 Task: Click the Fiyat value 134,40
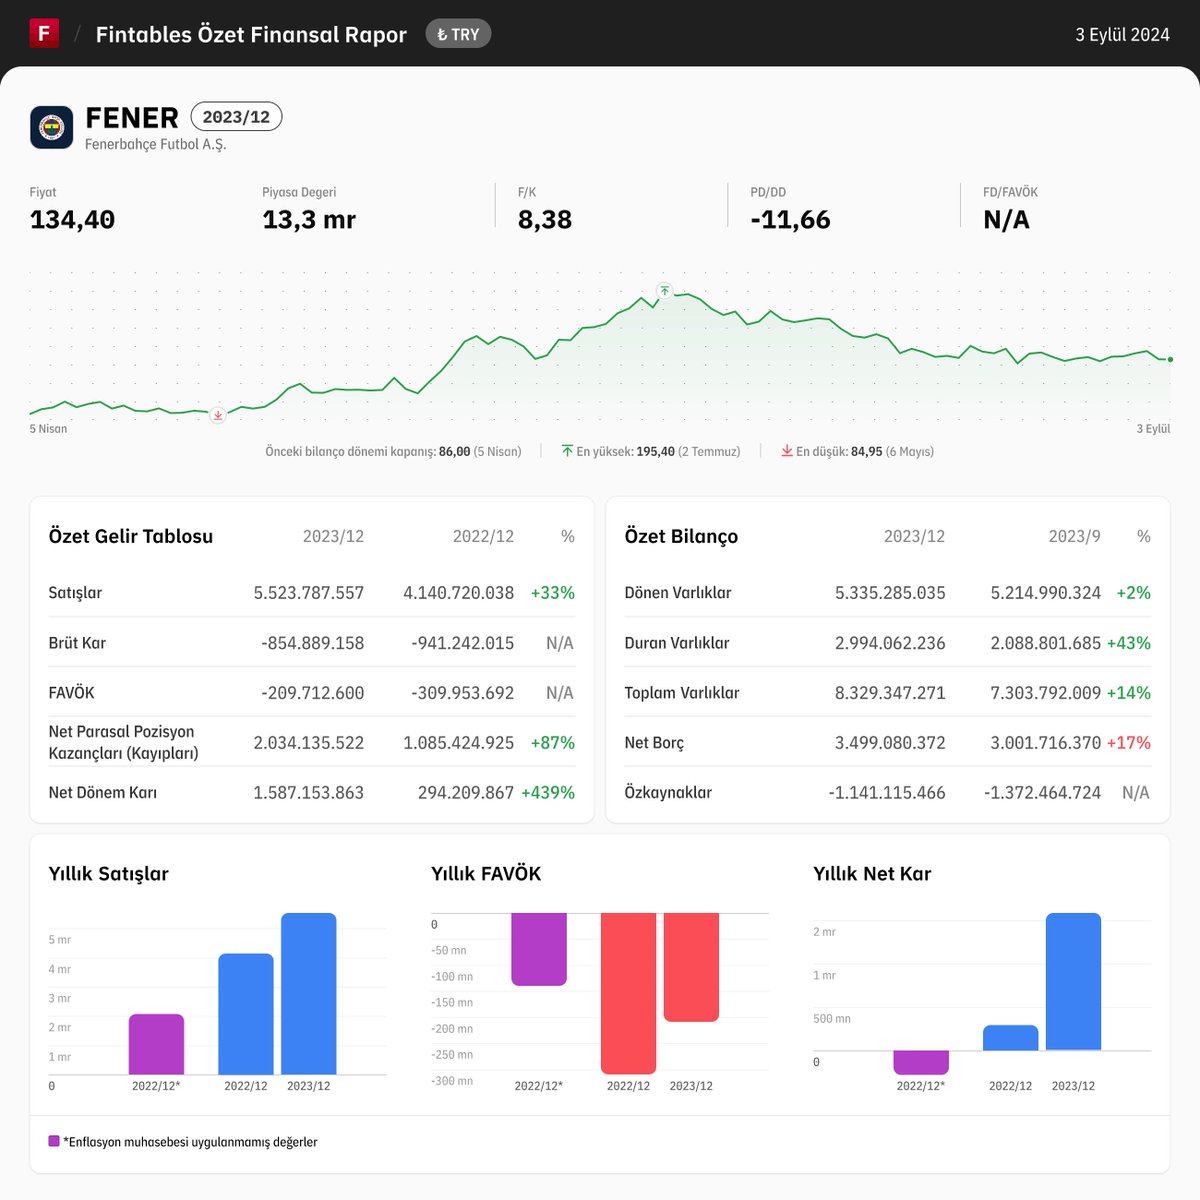72,219
